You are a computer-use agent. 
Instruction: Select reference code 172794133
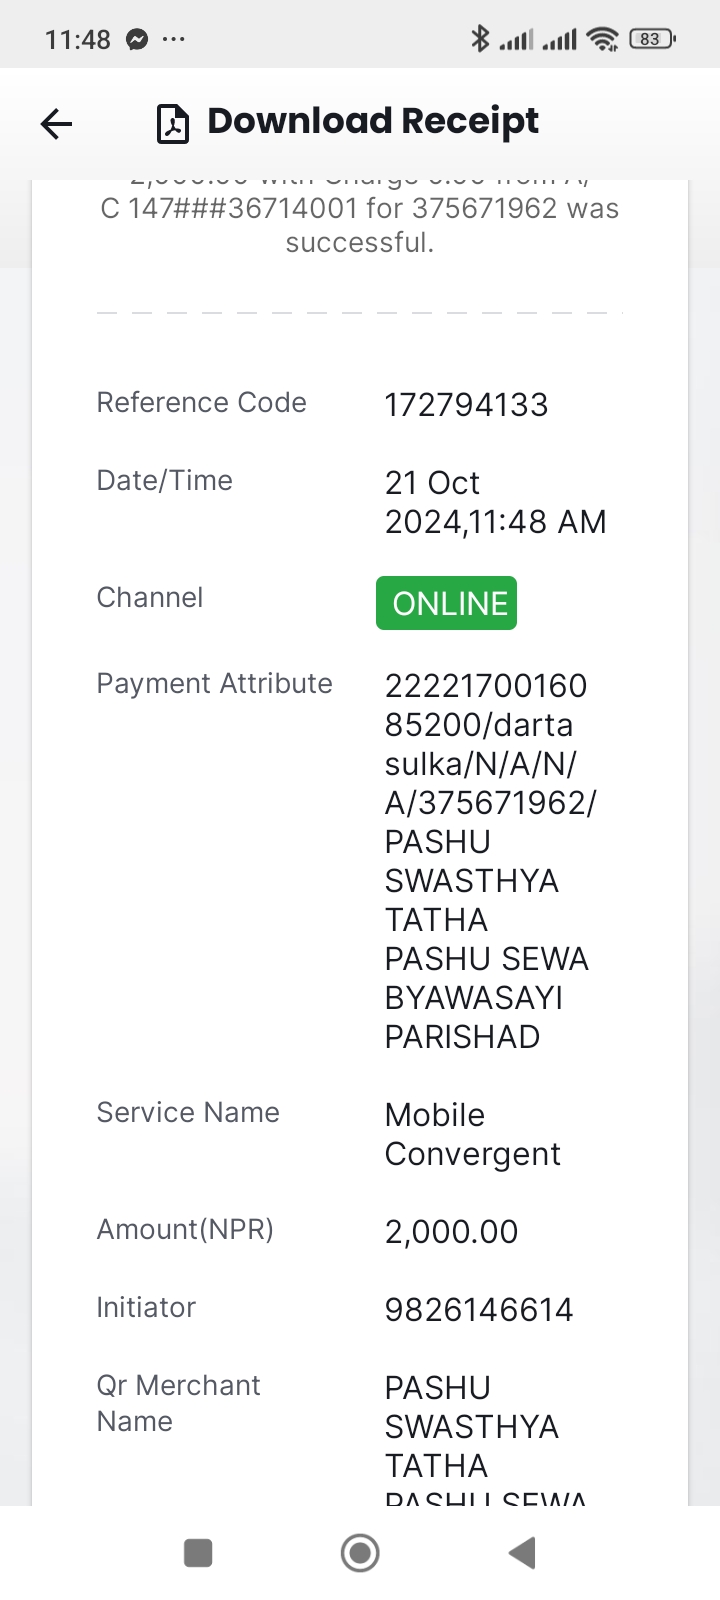click(466, 405)
